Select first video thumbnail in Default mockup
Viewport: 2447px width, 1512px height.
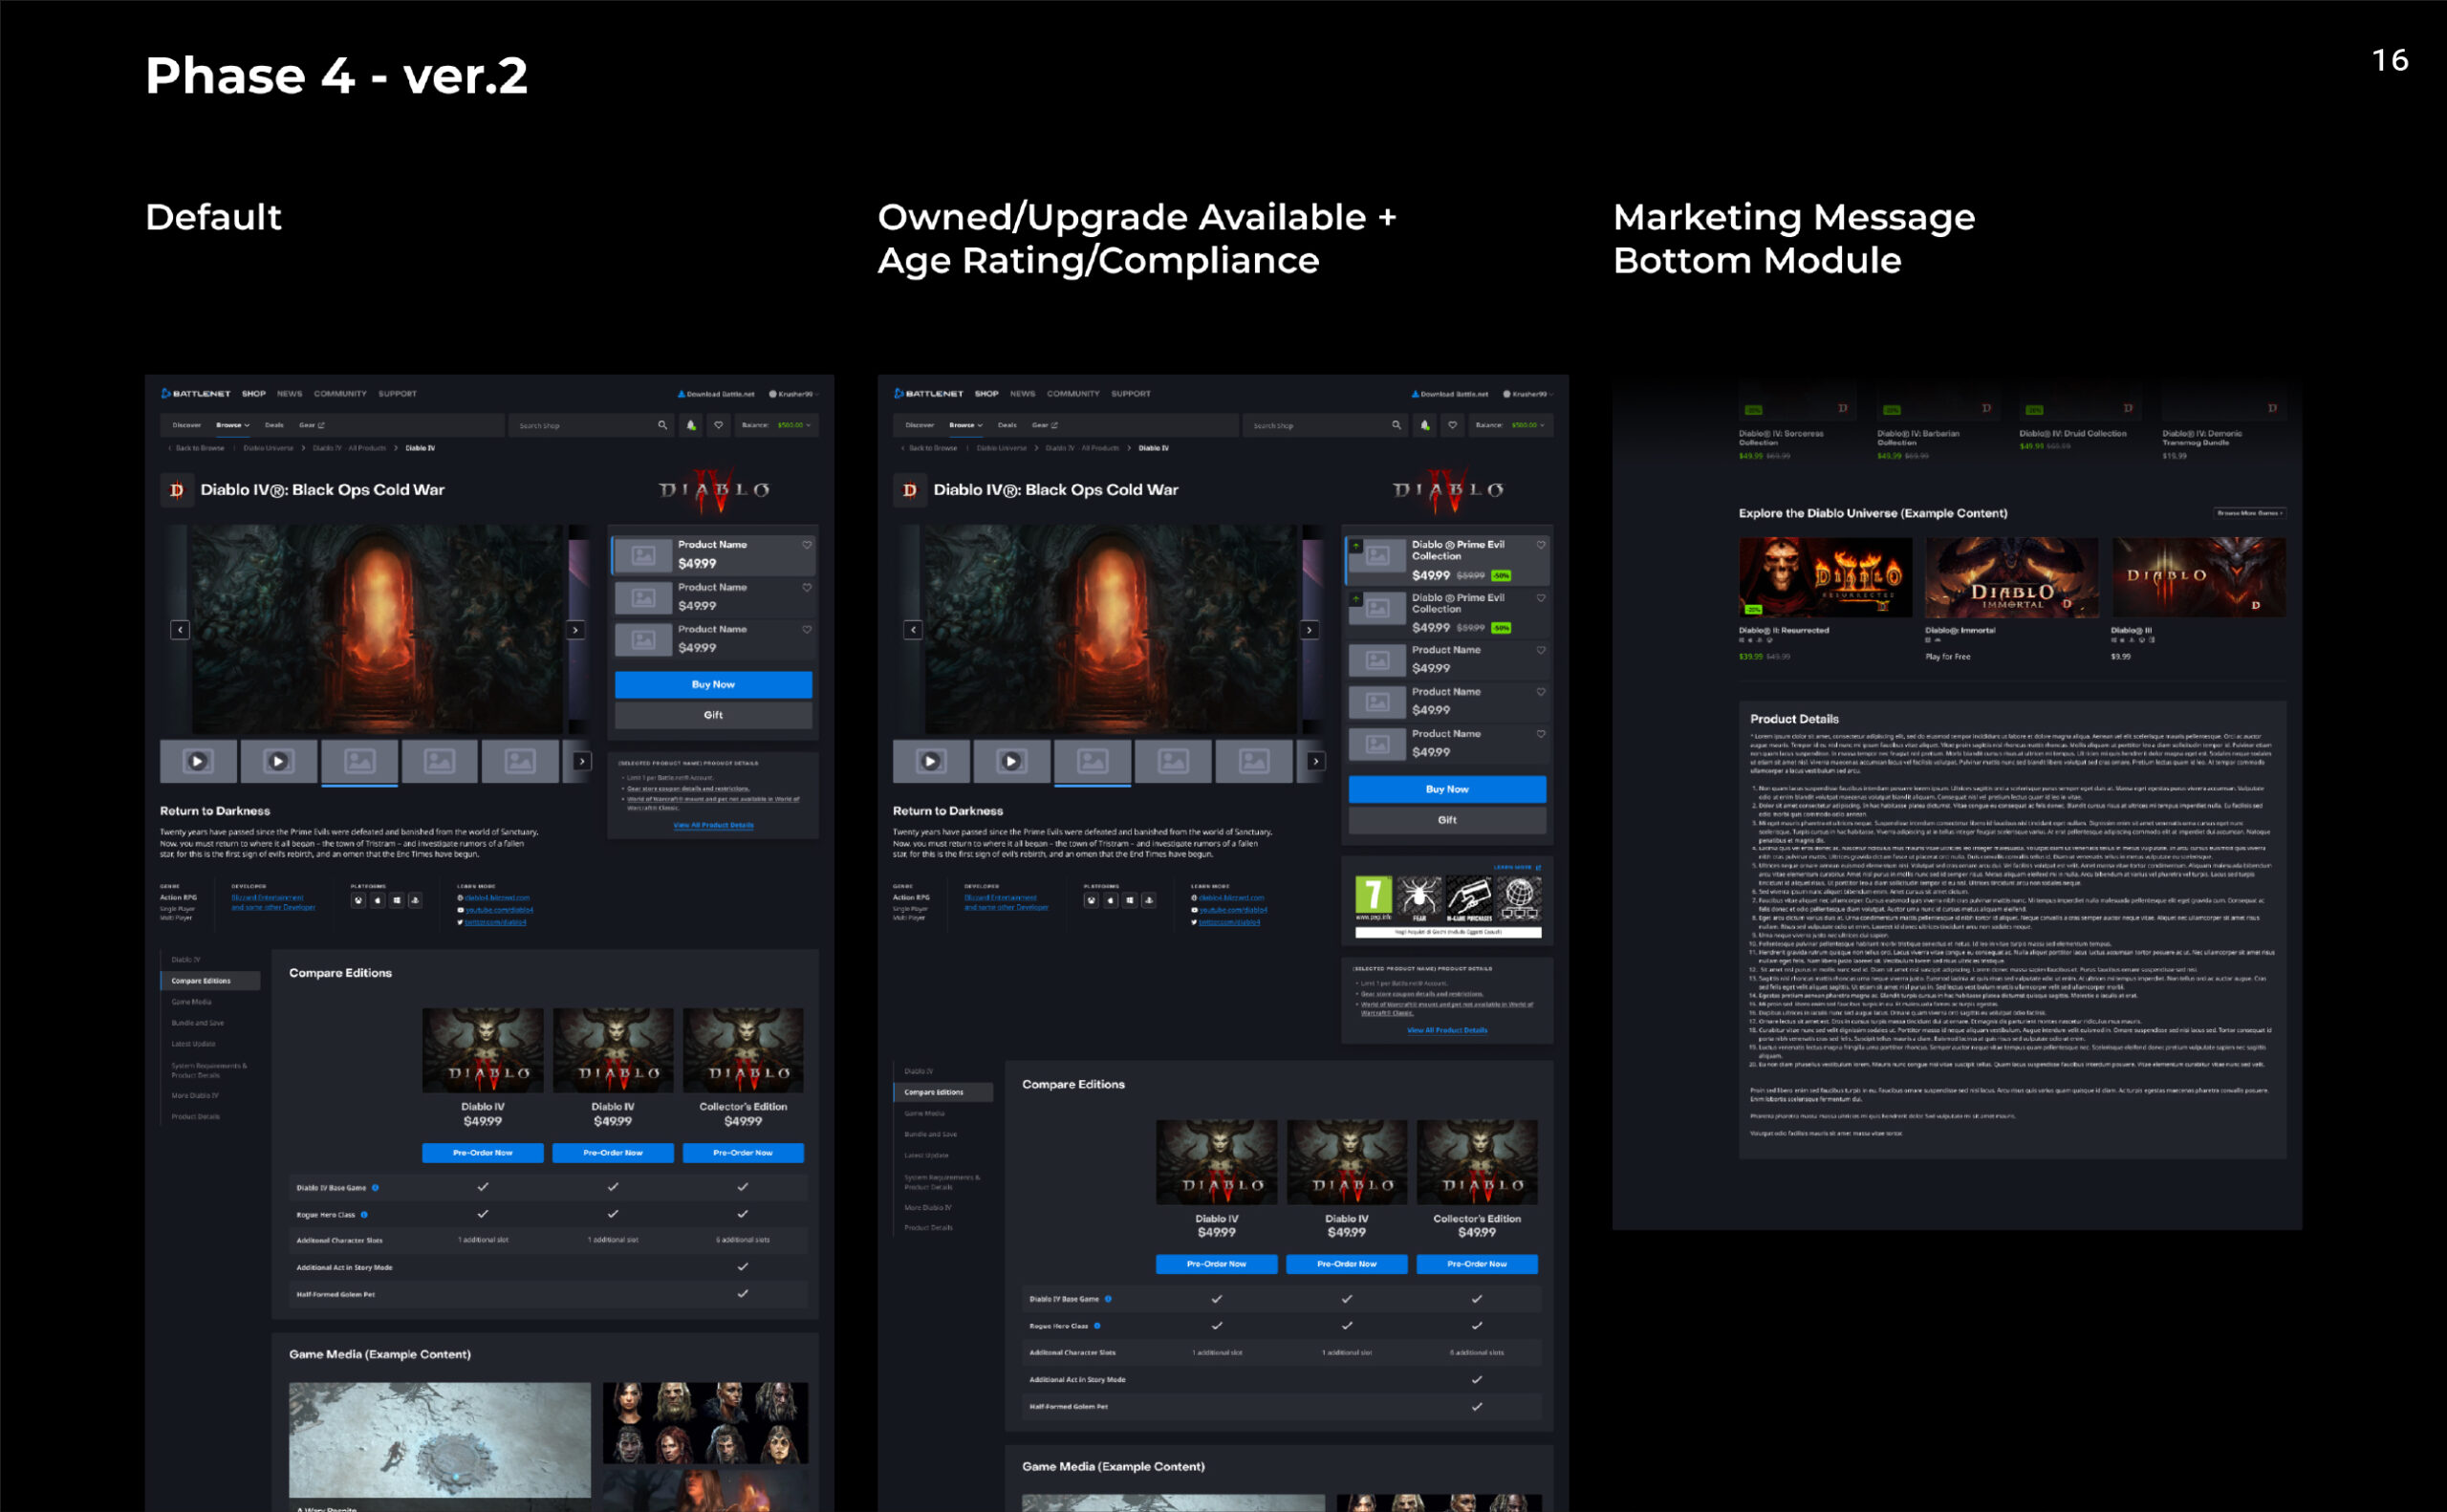[x=198, y=761]
